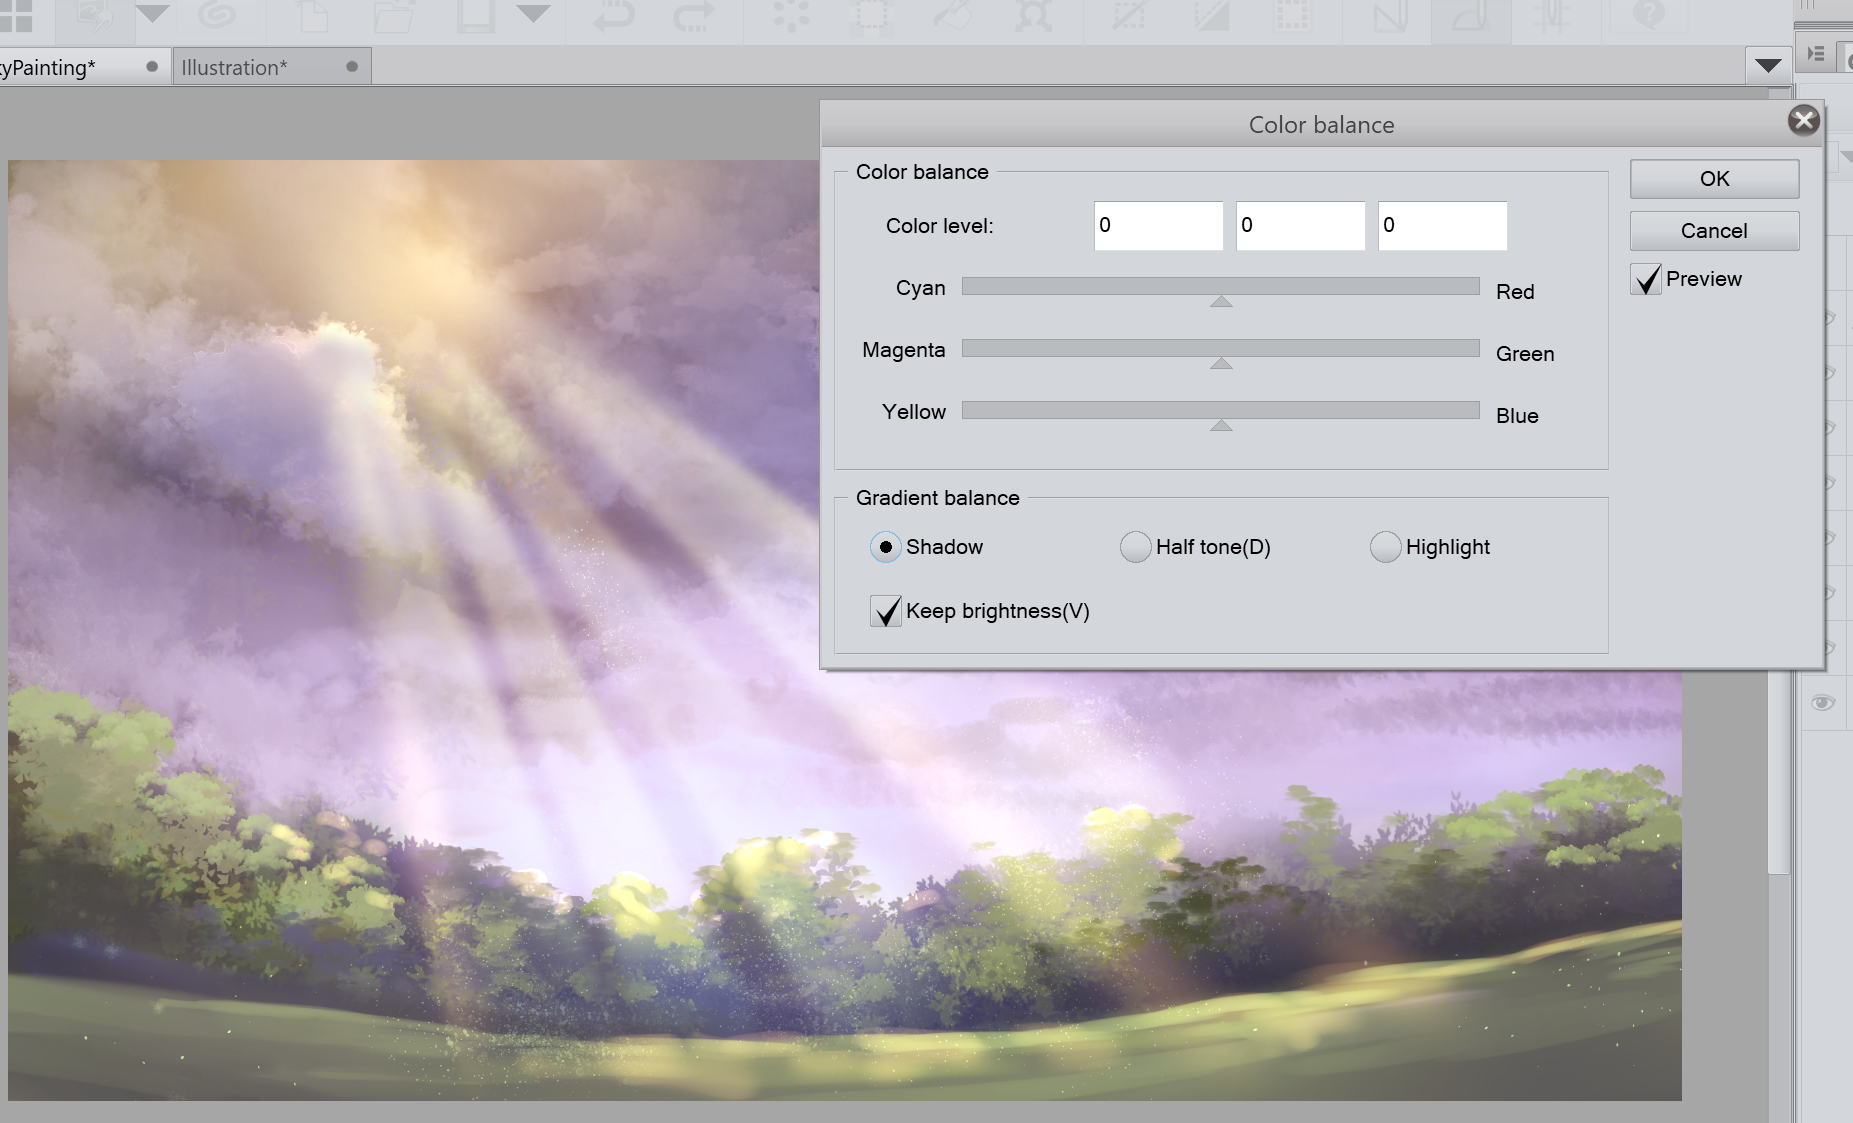Click the Cyan-Red slider handle
1853x1123 pixels.
point(1221,301)
